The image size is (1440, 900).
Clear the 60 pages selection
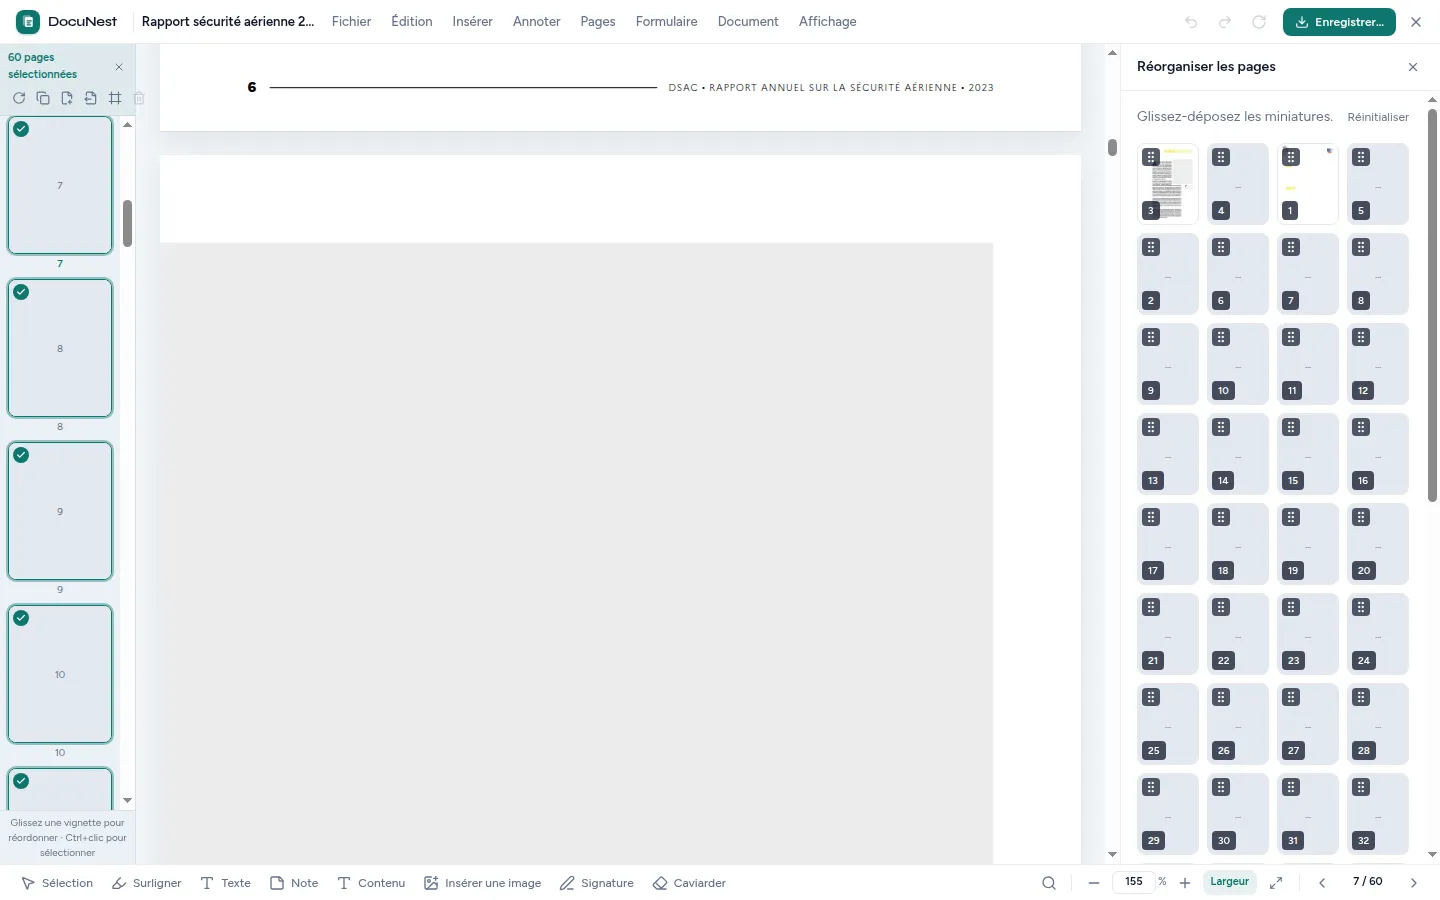[119, 67]
